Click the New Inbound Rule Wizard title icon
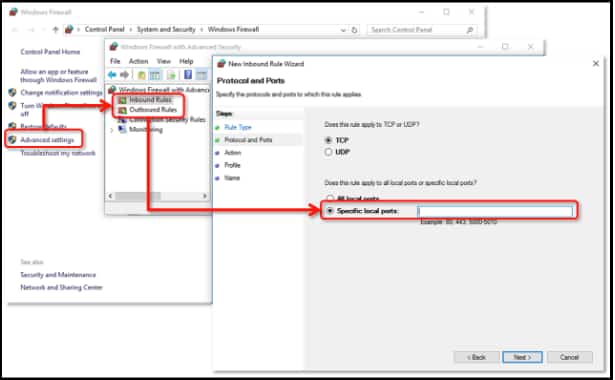615x380 pixels. (x=221, y=64)
